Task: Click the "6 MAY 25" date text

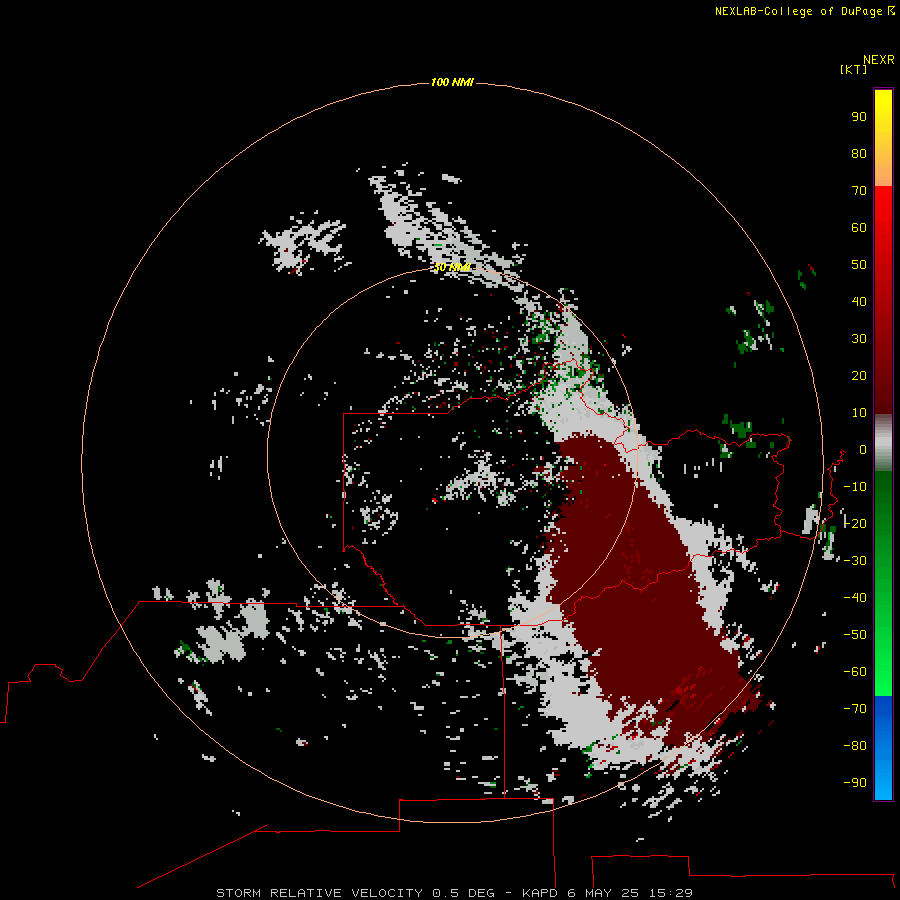Action: tap(603, 893)
